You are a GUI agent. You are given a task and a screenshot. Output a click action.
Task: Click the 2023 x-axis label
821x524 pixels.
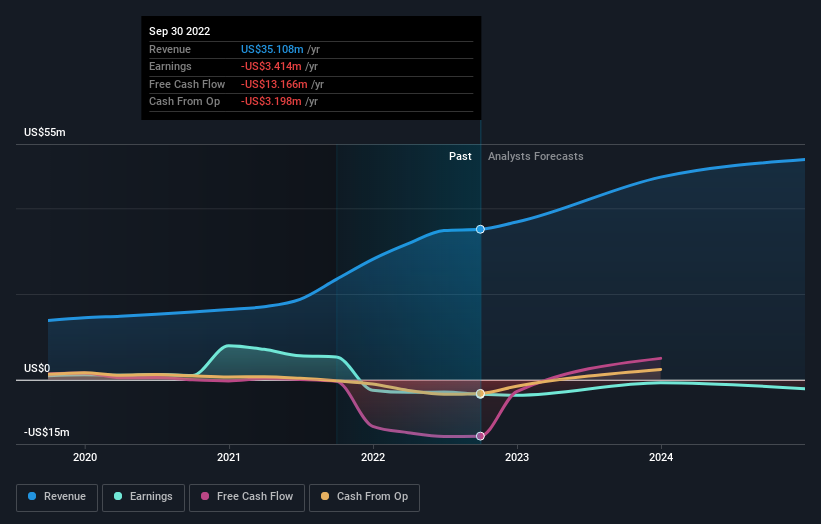[x=517, y=457]
